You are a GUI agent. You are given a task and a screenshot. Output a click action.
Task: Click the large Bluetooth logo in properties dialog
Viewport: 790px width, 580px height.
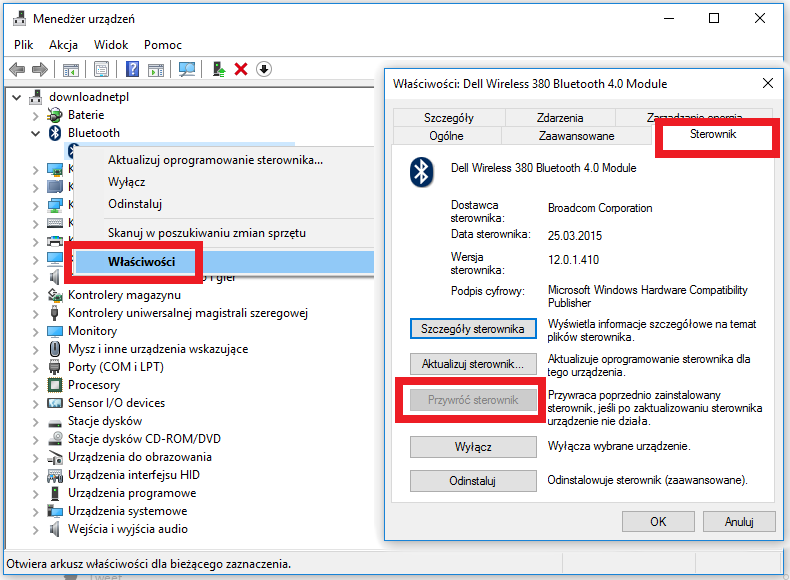pyautogui.click(x=421, y=172)
